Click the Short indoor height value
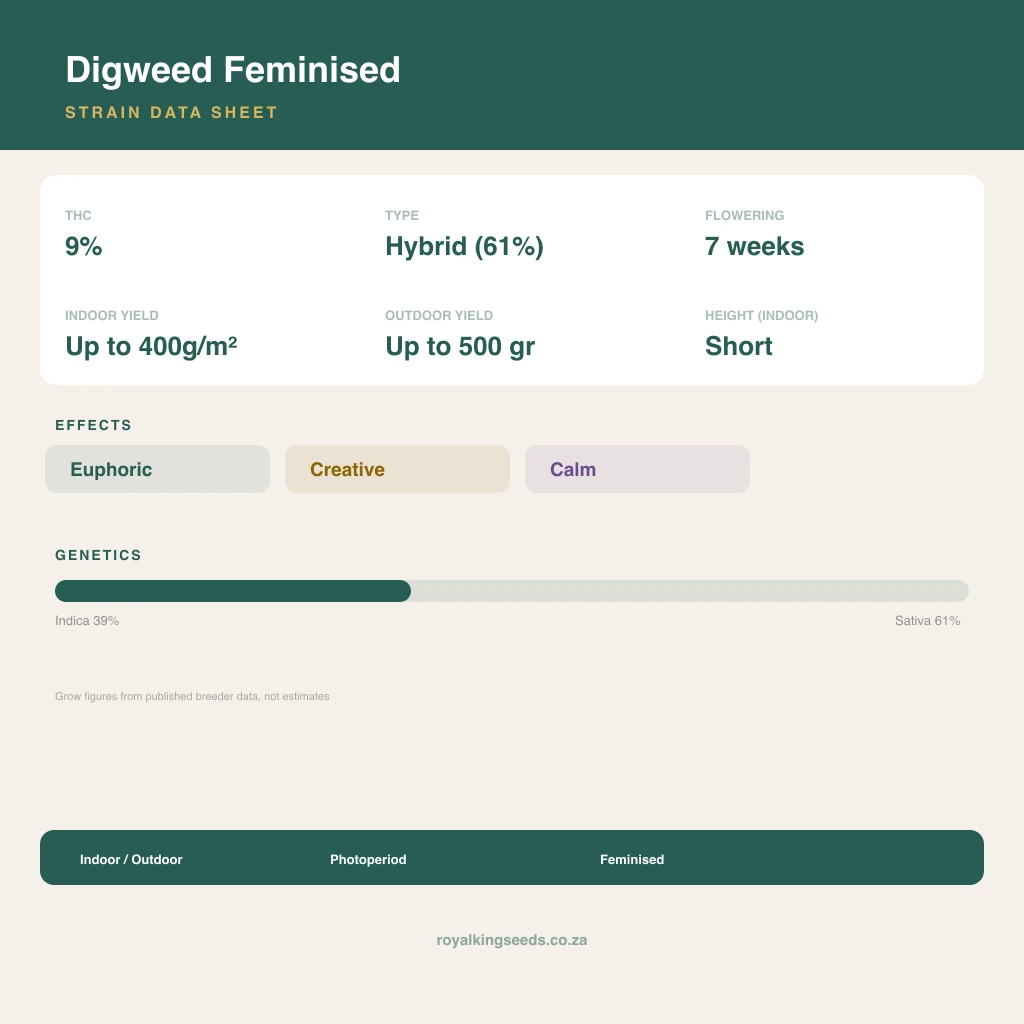The image size is (1024, 1024). [x=739, y=346]
